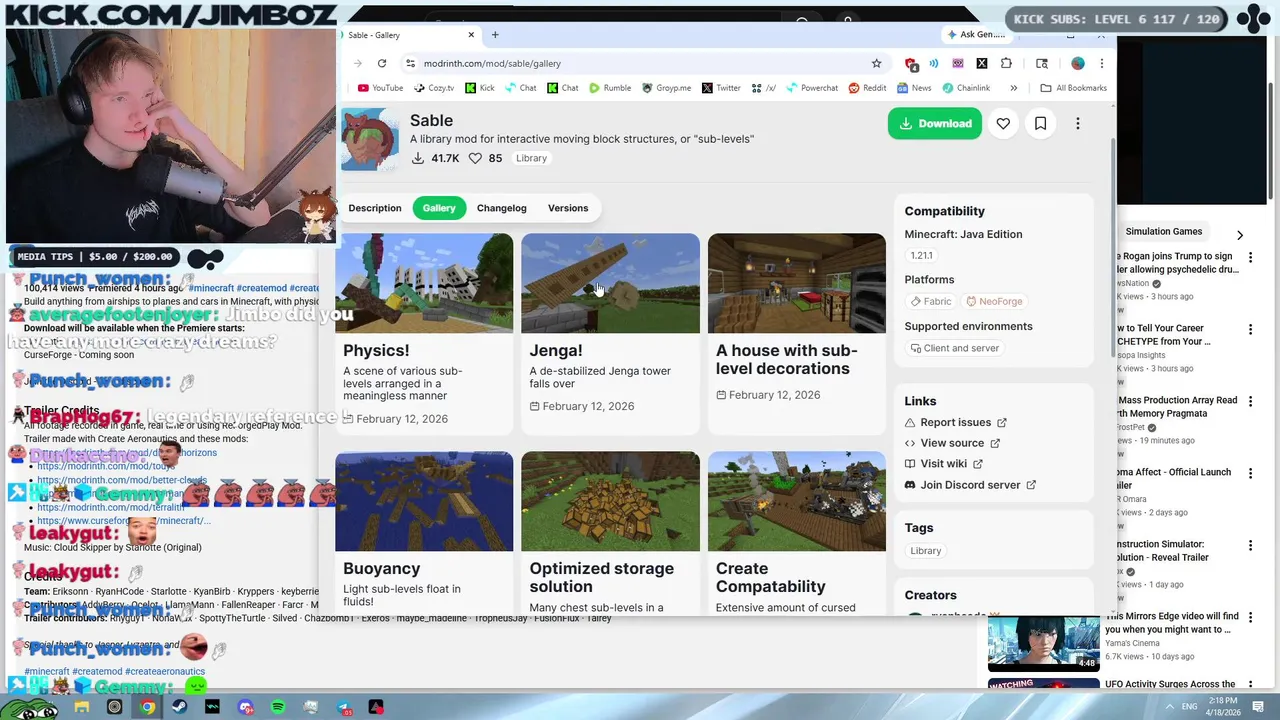This screenshot has width=1280, height=720.
Task: Open the browser profile avatar
Action: click(x=1077, y=63)
